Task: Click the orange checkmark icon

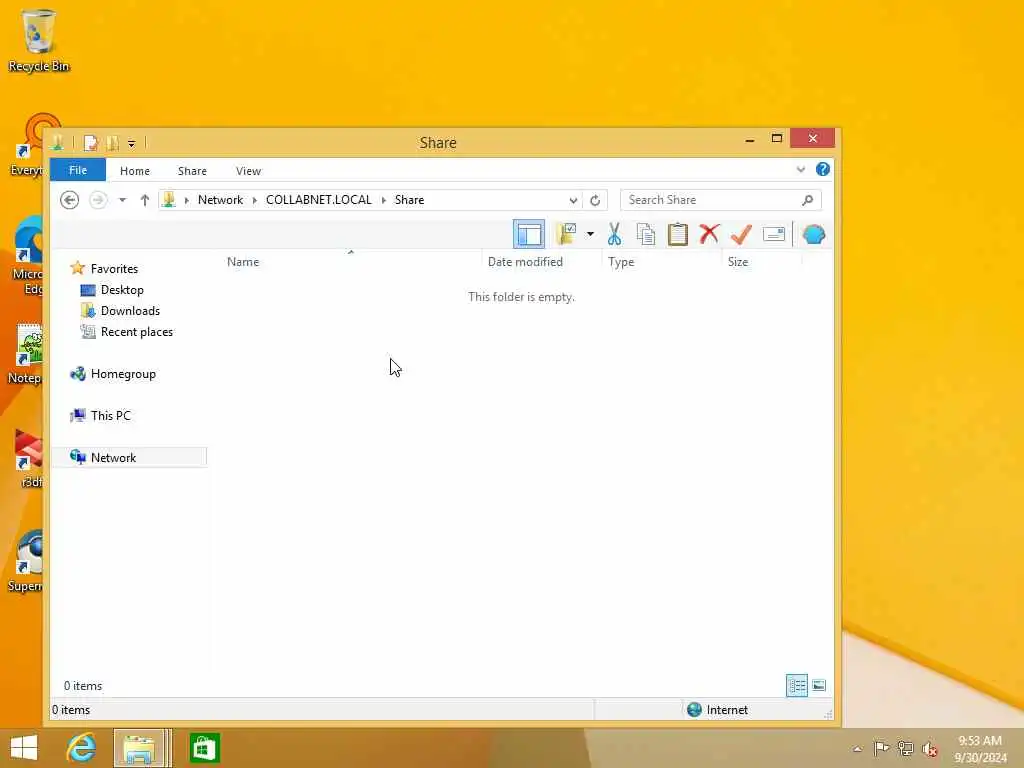Action: (x=741, y=234)
